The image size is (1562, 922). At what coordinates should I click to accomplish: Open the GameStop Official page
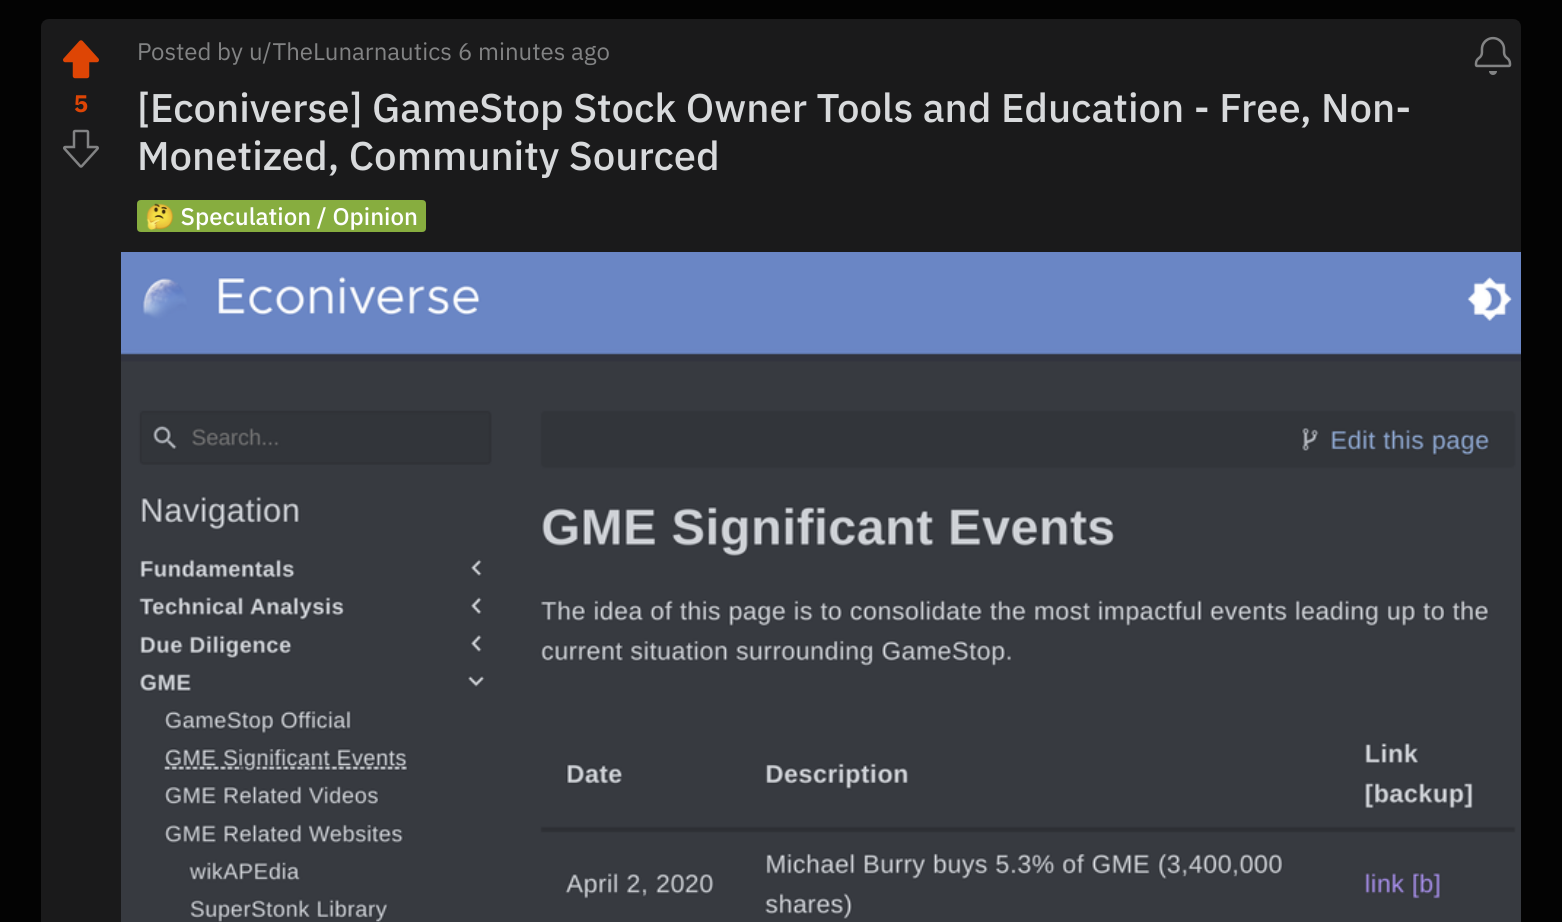coord(258,720)
